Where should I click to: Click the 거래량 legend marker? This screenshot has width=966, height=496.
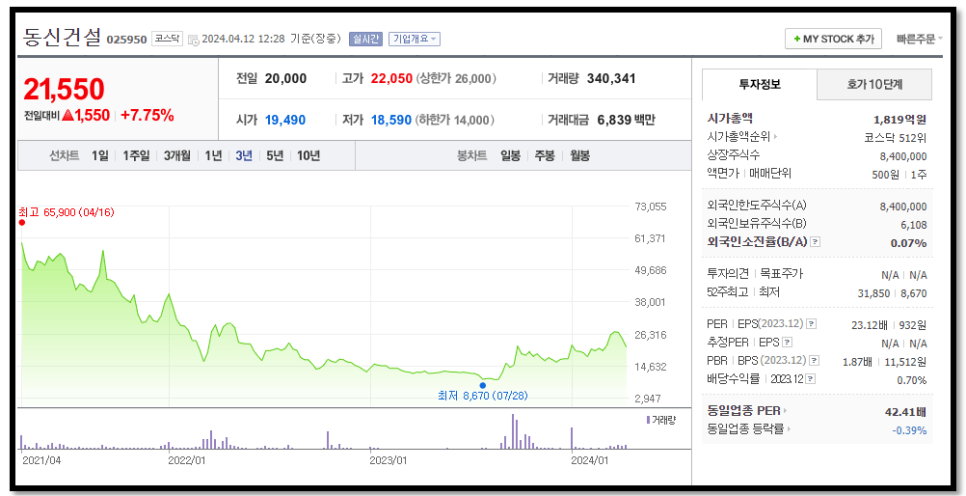click(648, 420)
